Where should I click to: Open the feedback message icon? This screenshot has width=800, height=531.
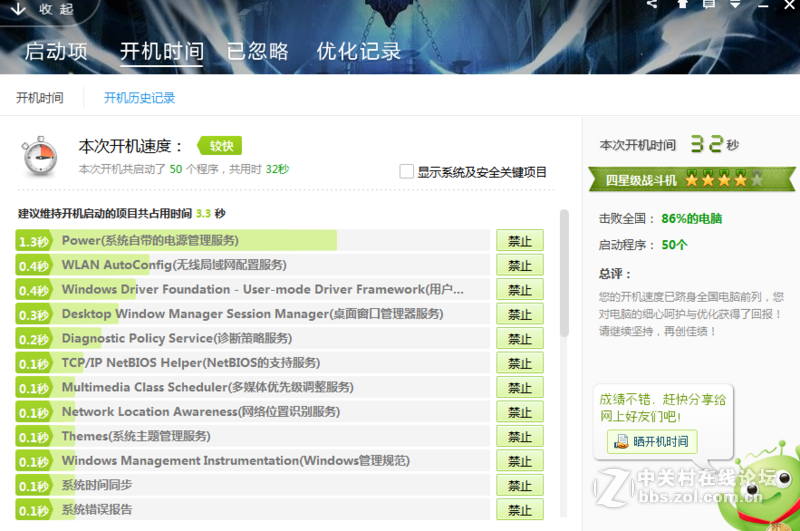[x=709, y=4]
